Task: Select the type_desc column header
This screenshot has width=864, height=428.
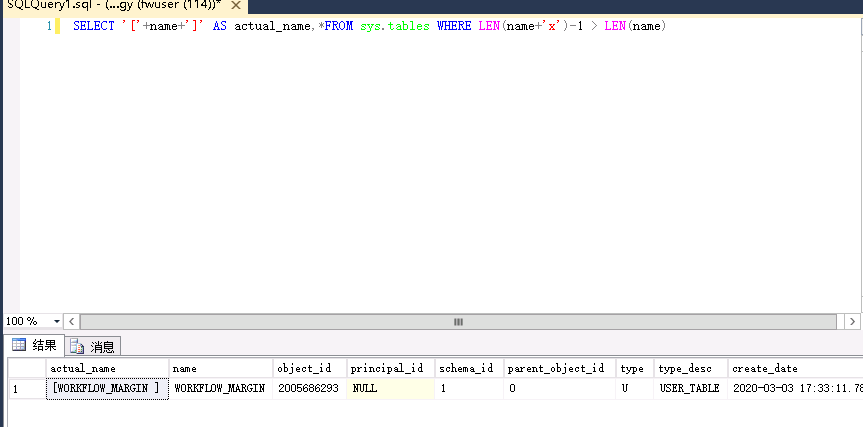Action: coord(691,369)
